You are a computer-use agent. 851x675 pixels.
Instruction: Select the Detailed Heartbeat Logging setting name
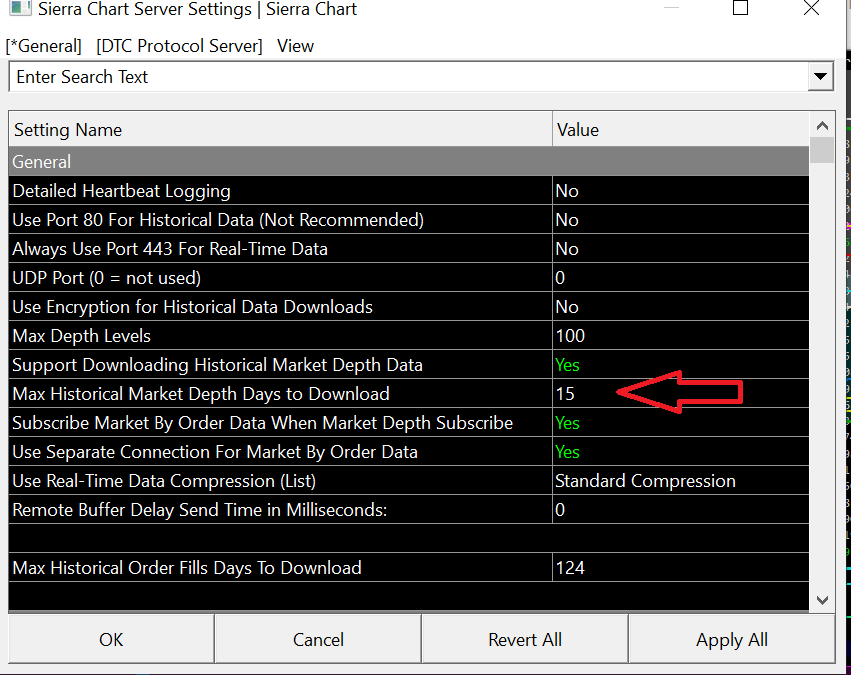[x=281, y=190]
